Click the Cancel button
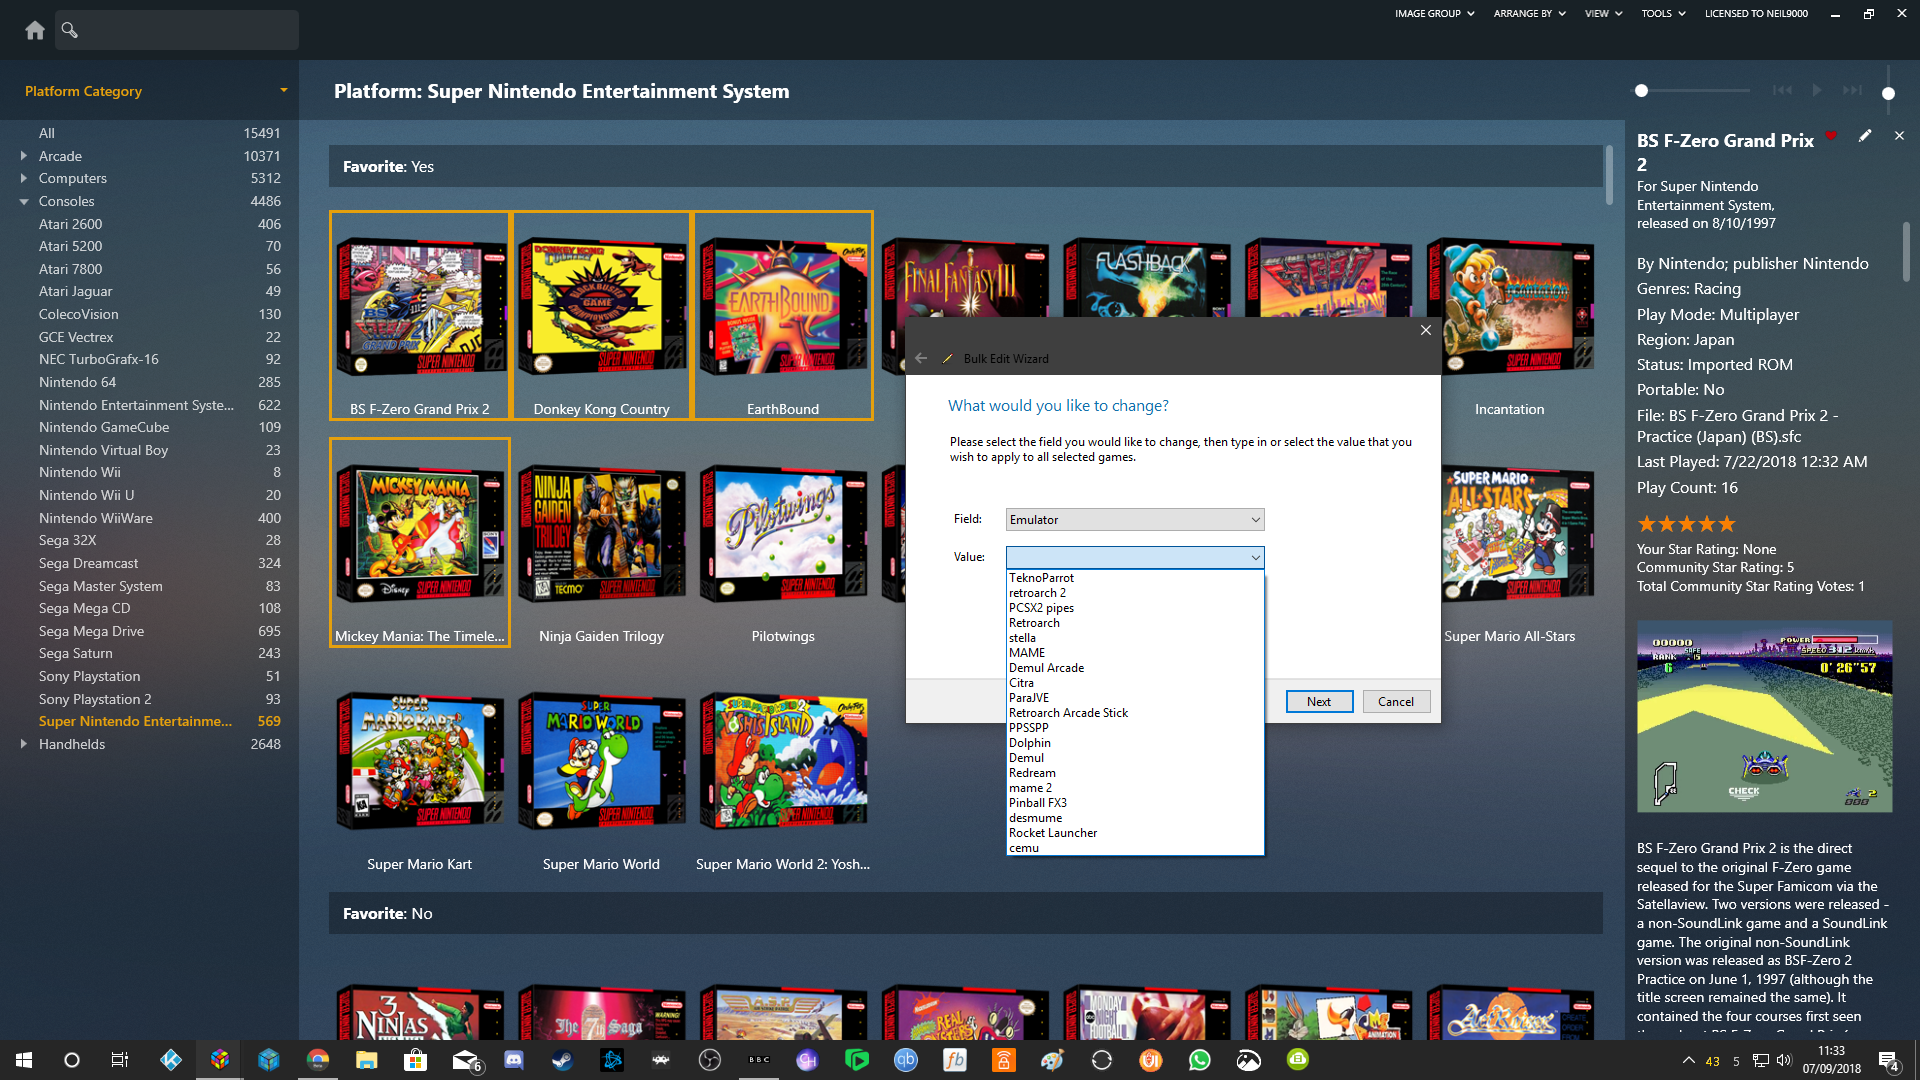 1395,702
